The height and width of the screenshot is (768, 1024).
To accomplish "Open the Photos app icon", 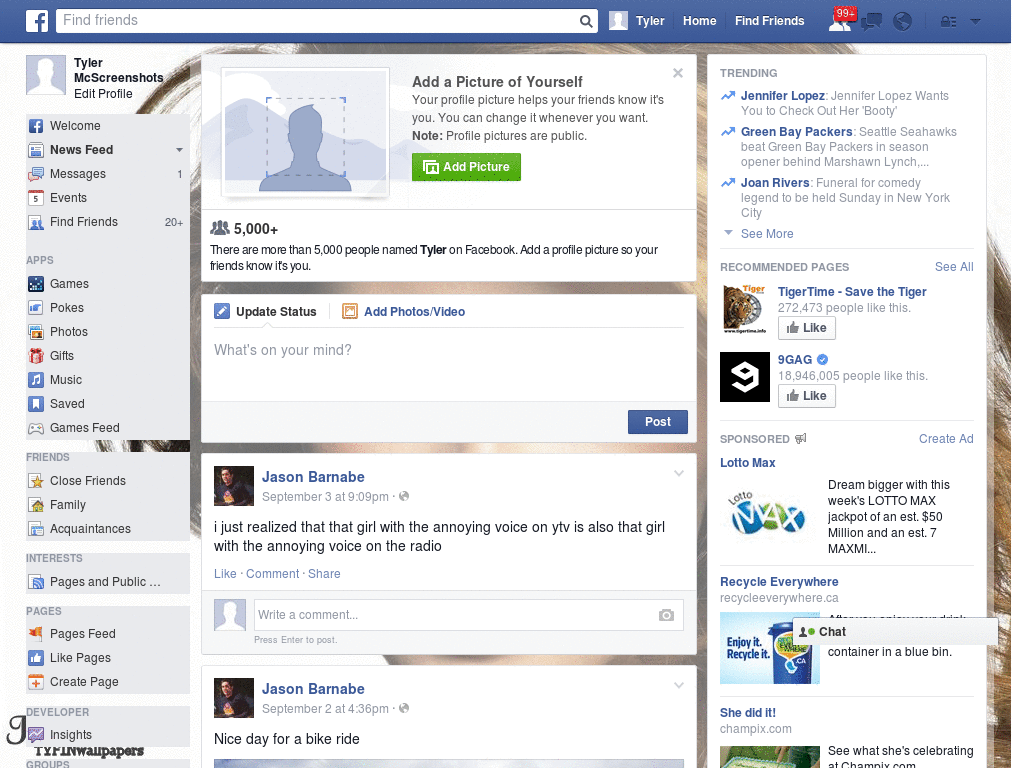I will 36,332.
